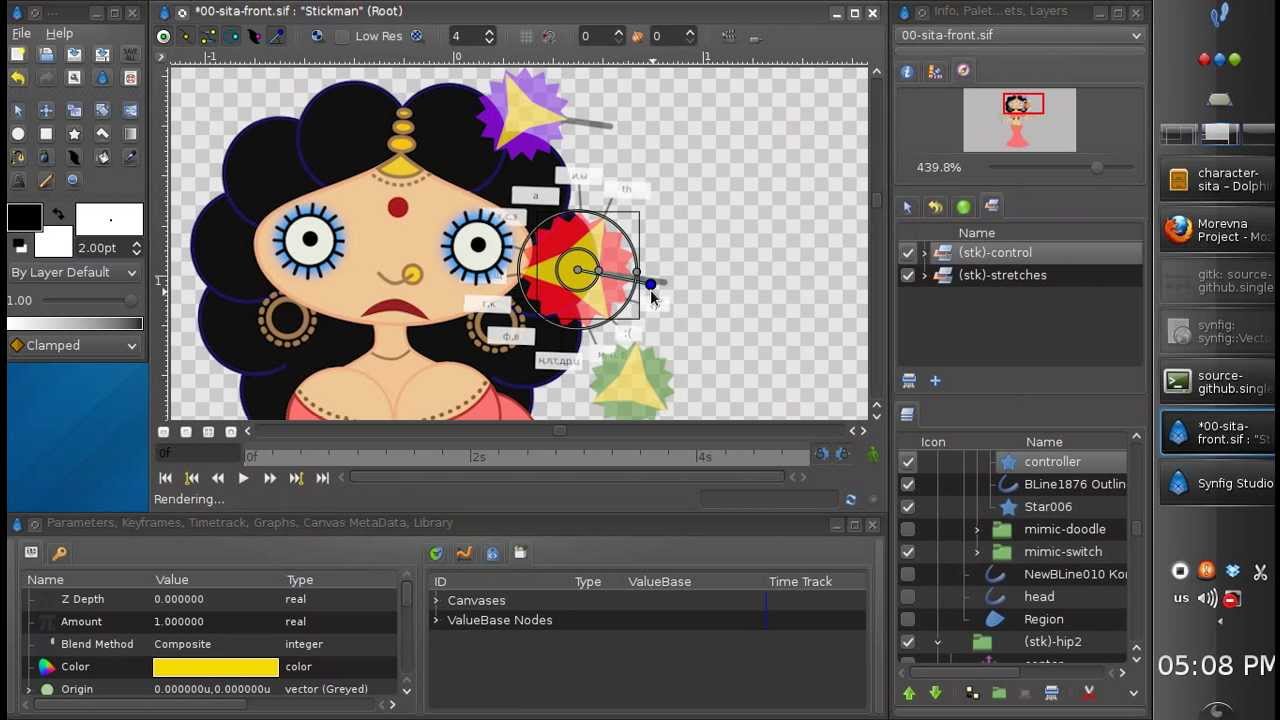Select the Gradient tool
The image size is (1280, 720).
coord(130,134)
